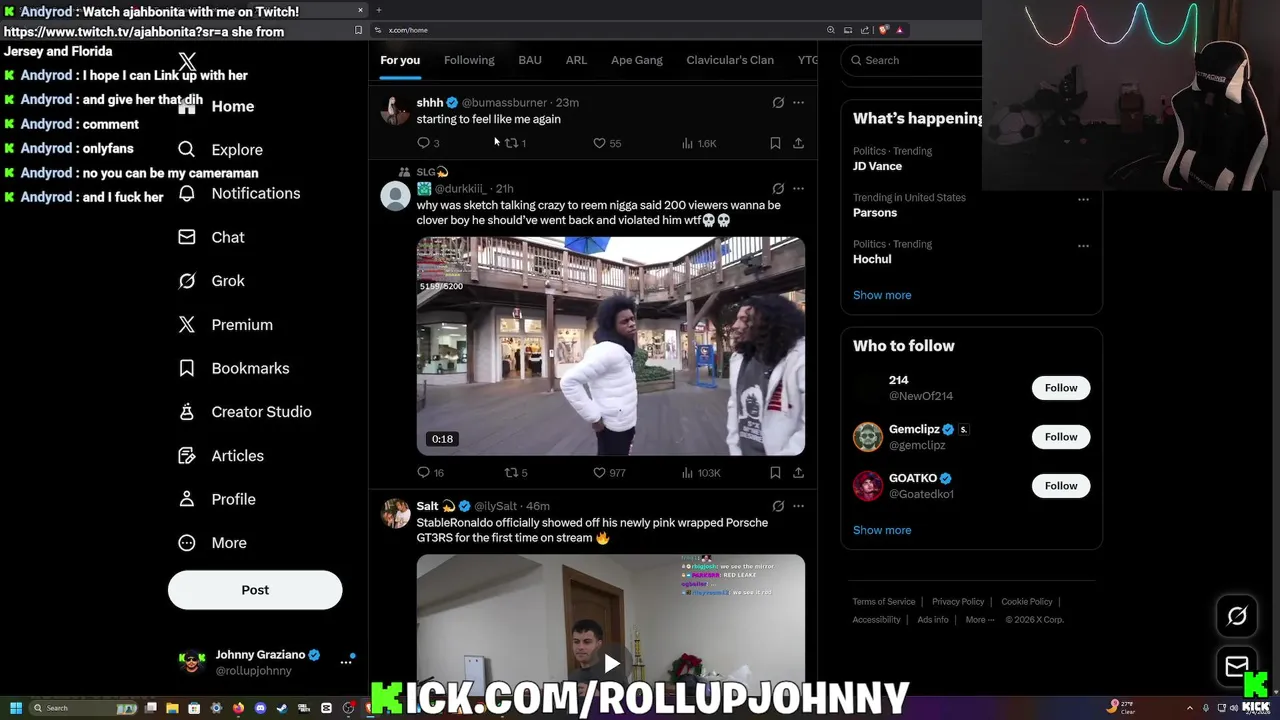
Task: Open Steam from the taskbar
Action: tap(282, 708)
